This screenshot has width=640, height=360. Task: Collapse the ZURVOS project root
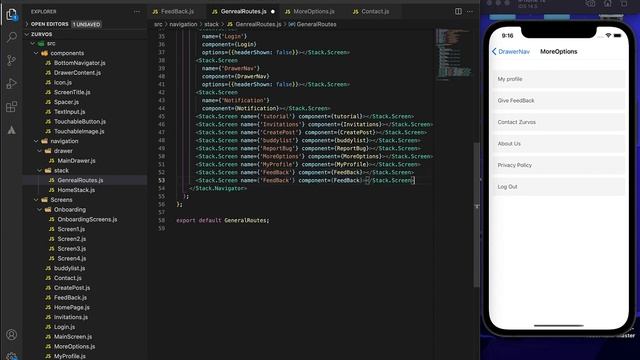click(42, 34)
